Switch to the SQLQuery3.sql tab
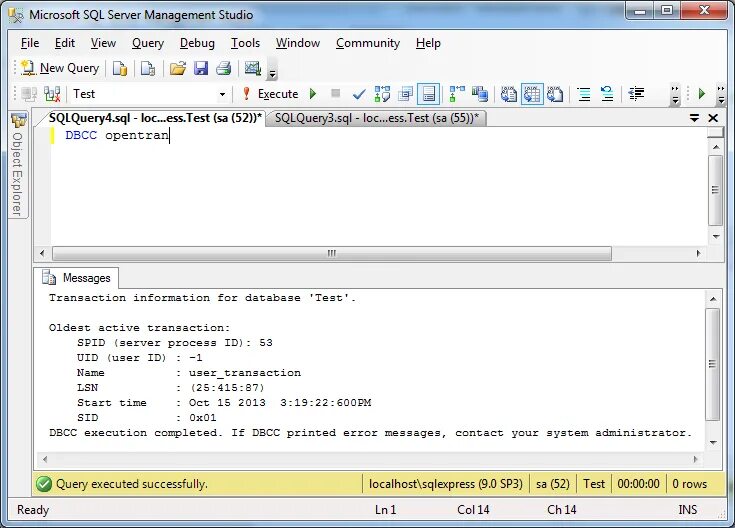Screen dimensions: 735x528 click(x=376, y=118)
